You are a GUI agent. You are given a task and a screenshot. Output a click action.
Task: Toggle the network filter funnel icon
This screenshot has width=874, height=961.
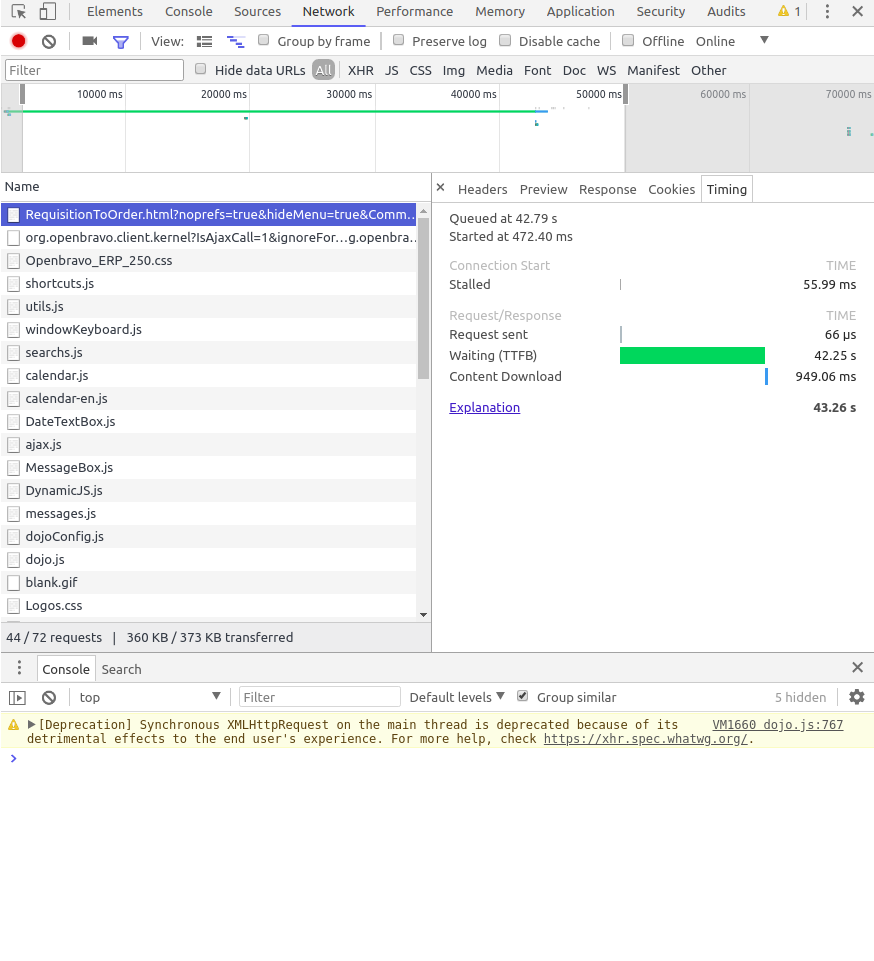pos(121,41)
